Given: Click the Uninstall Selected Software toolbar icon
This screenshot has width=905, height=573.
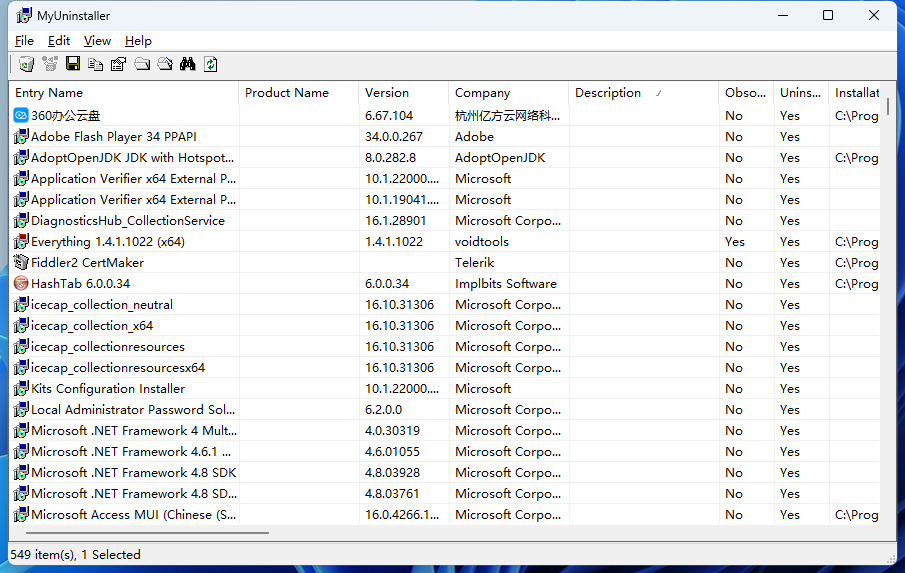Looking at the screenshot, I should tap(26, 65).
